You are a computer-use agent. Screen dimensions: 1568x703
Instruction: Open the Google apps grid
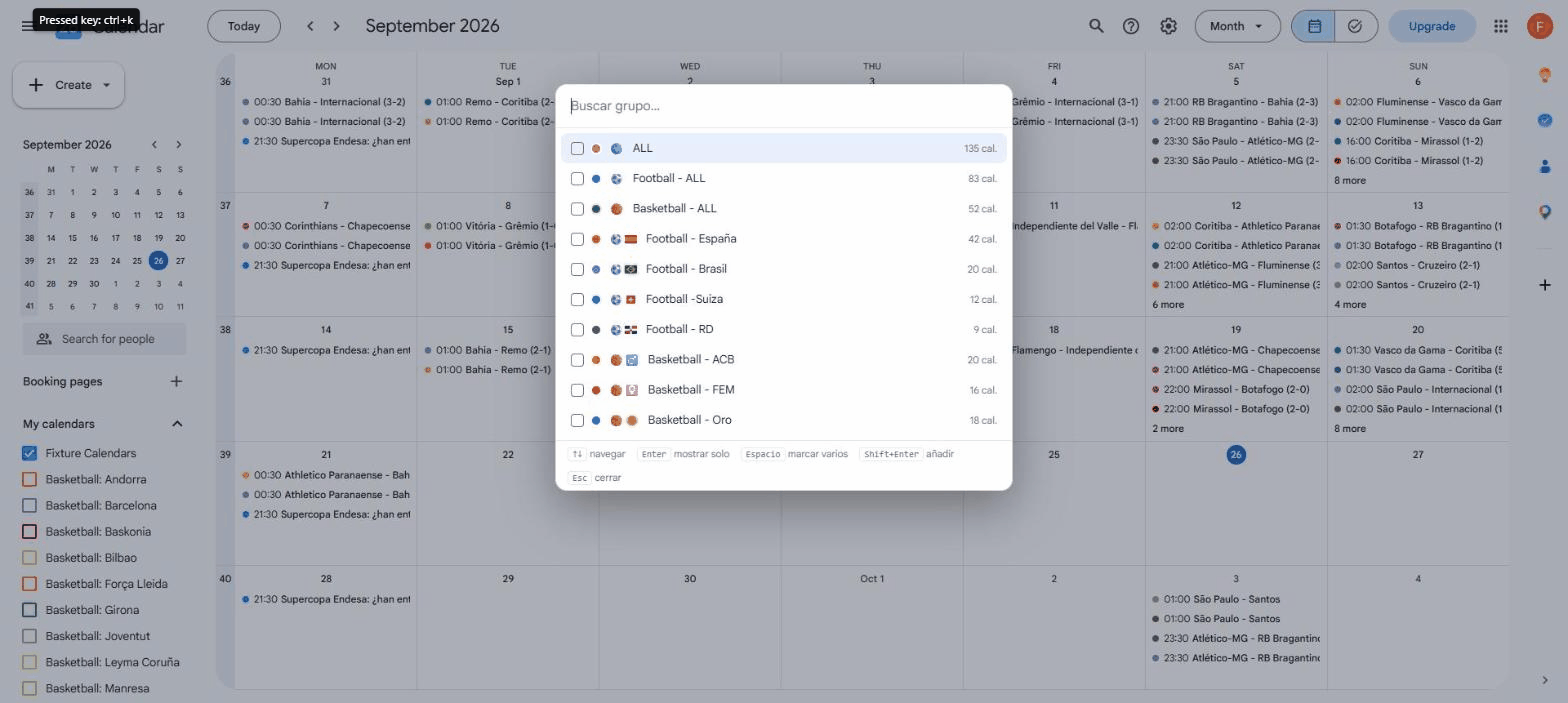click(1501, 26)
